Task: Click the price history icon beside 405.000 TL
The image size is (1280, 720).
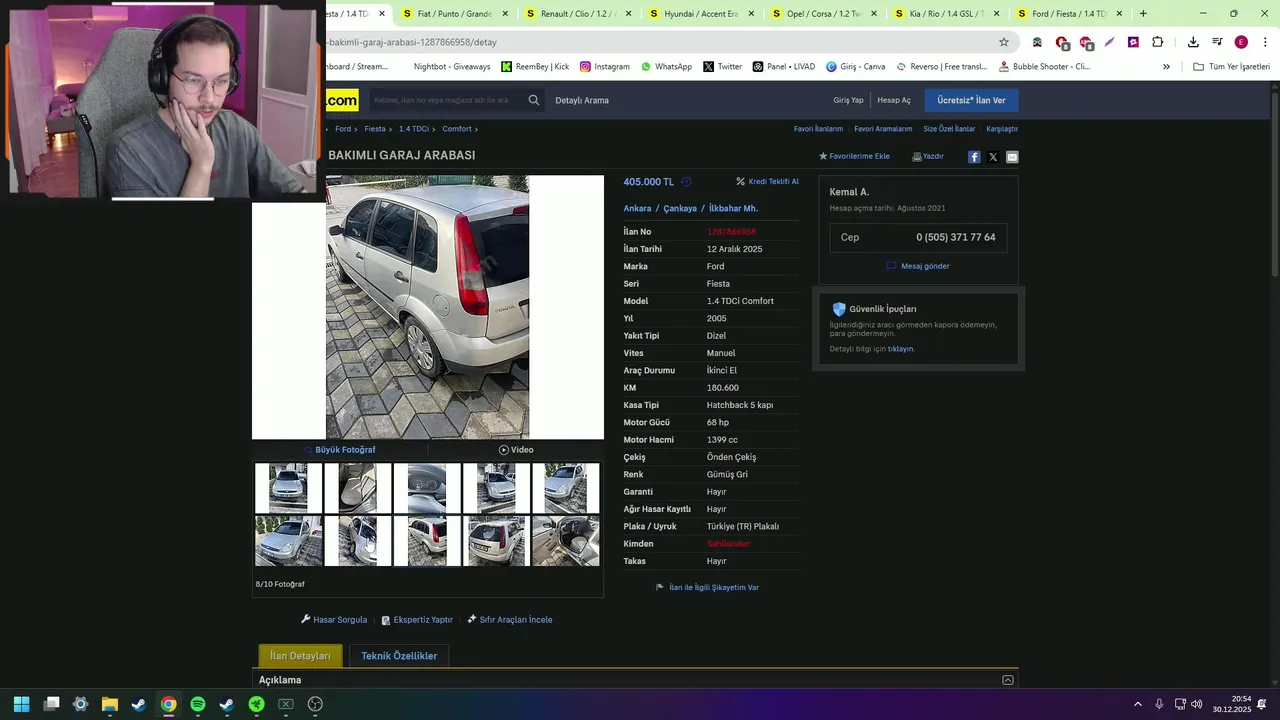Action: point(686,182)
